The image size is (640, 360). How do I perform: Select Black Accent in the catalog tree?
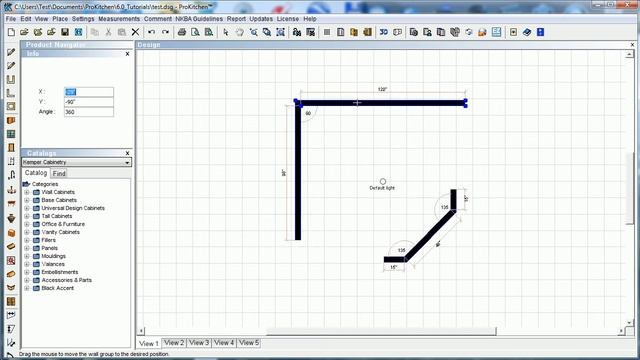58,288
